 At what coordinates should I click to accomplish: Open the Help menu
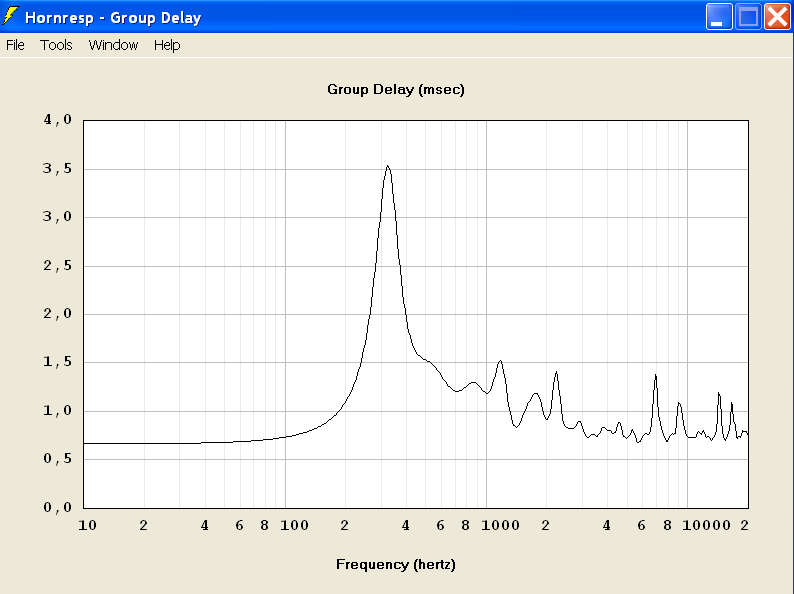(167, 45)
